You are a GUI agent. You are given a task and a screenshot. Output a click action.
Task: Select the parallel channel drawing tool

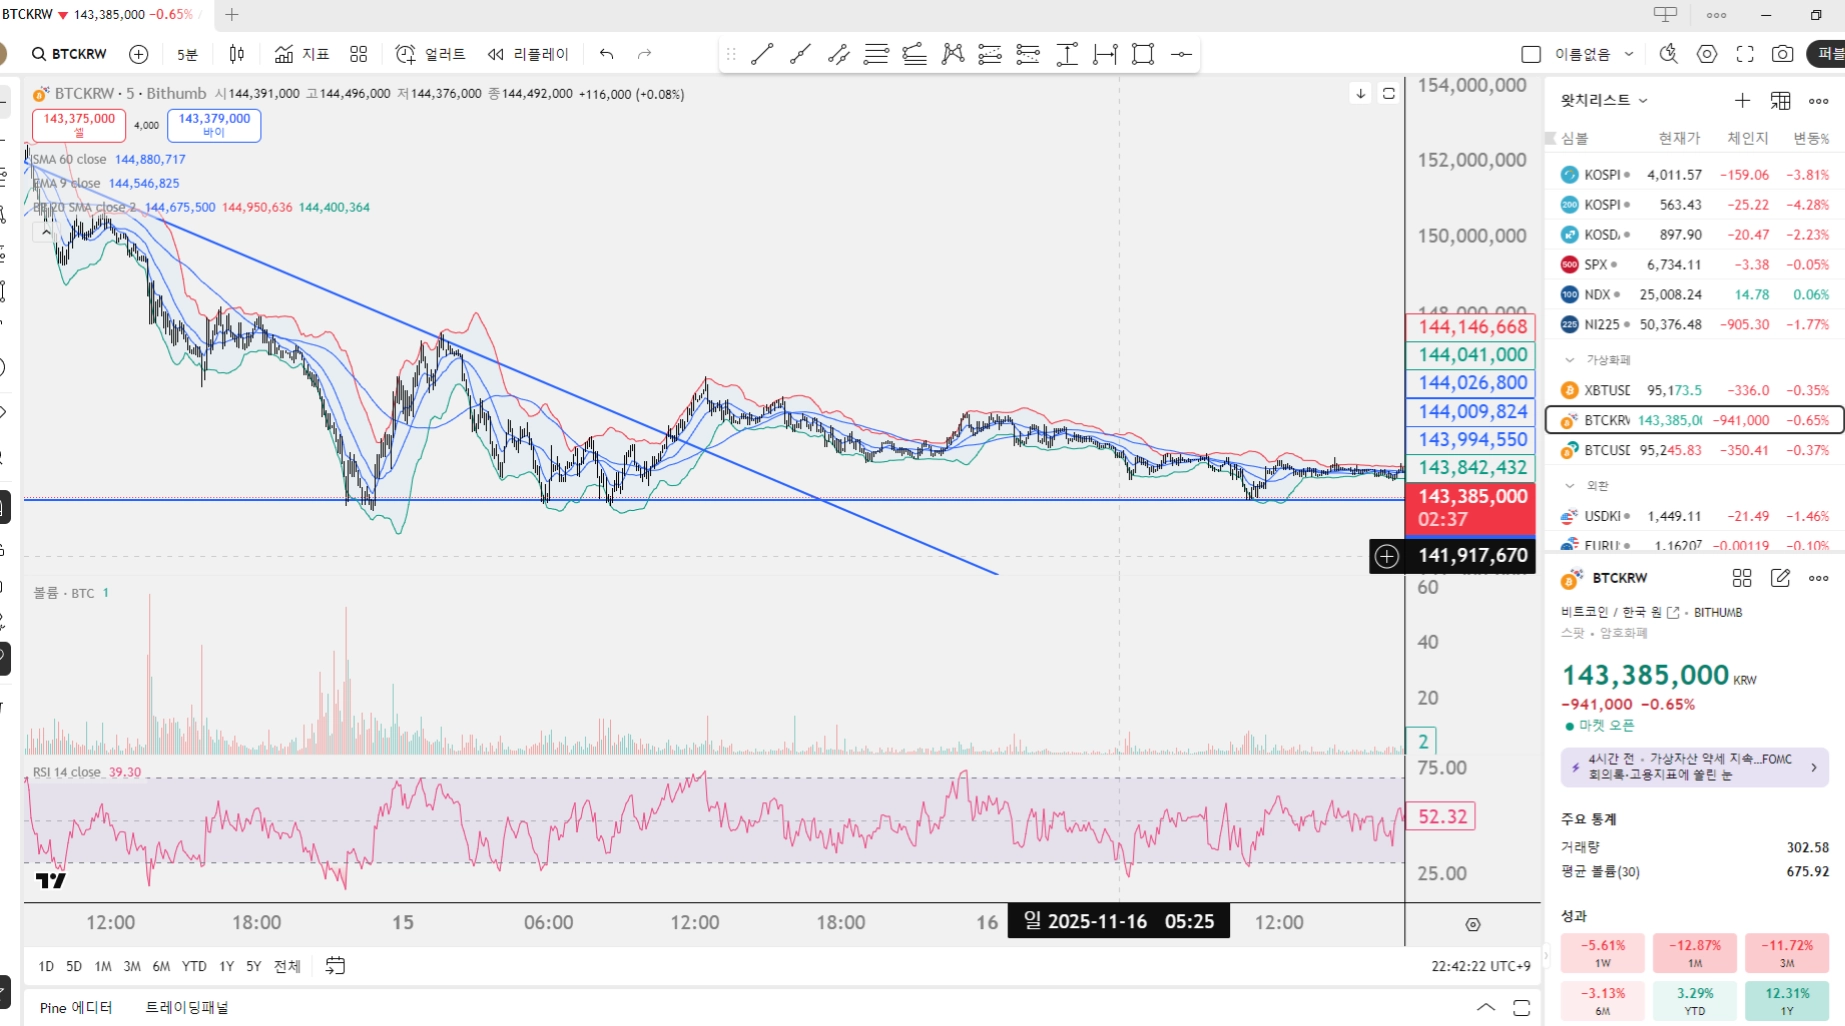coord(838,54)
